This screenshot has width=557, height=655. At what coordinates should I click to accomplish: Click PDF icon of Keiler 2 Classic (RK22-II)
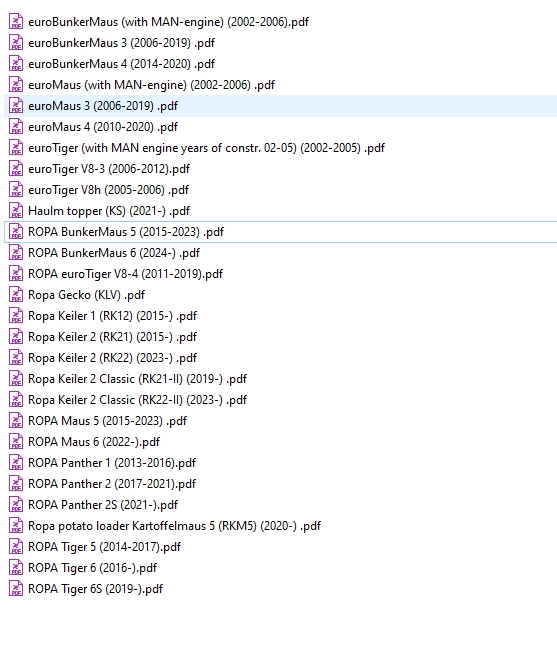pos(16,400)
